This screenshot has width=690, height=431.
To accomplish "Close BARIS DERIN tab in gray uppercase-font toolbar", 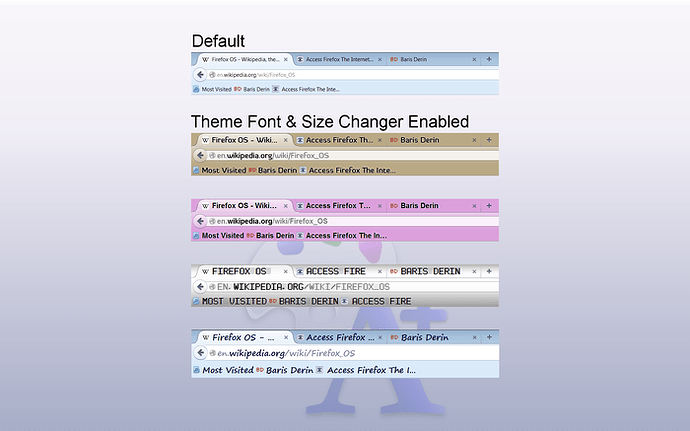I will [474, 272].
